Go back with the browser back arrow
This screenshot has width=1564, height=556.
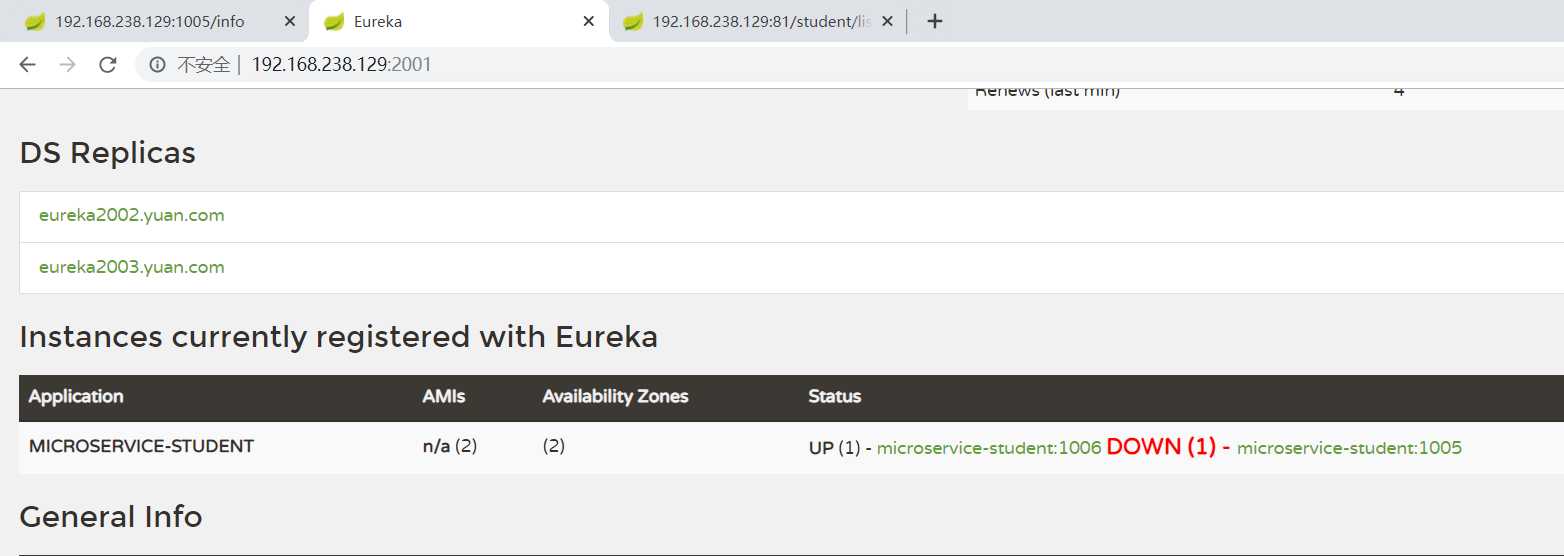coord(27,65)
